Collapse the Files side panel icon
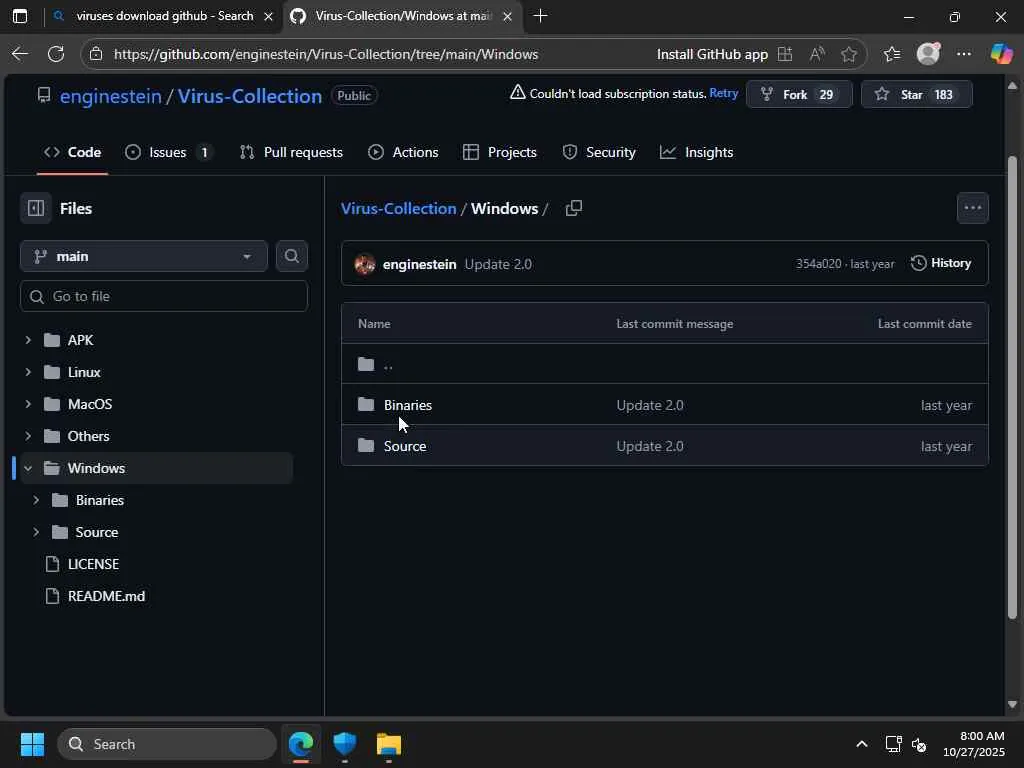The image size is (1024, 768). [36, 208]
